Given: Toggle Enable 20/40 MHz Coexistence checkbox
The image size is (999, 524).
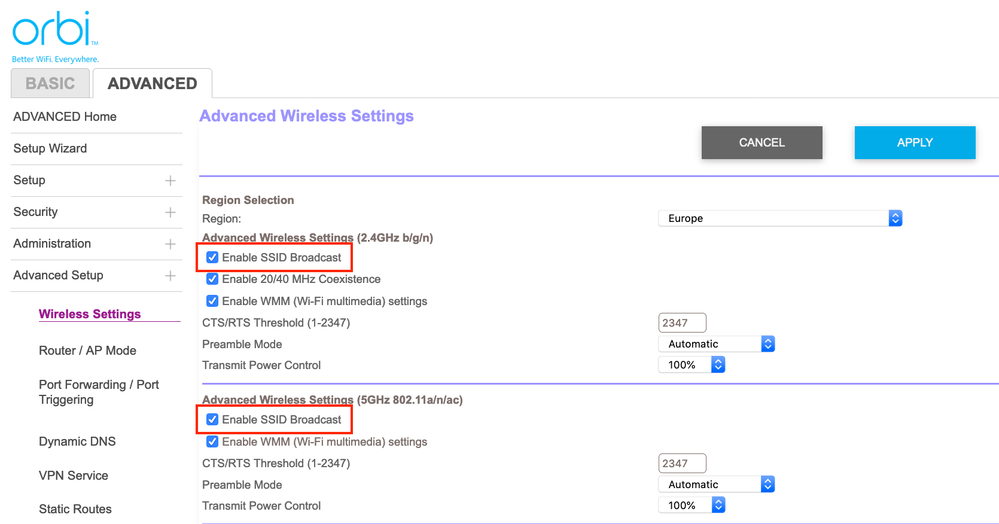Looking at the screenshot, I should (x=212, y=280).
